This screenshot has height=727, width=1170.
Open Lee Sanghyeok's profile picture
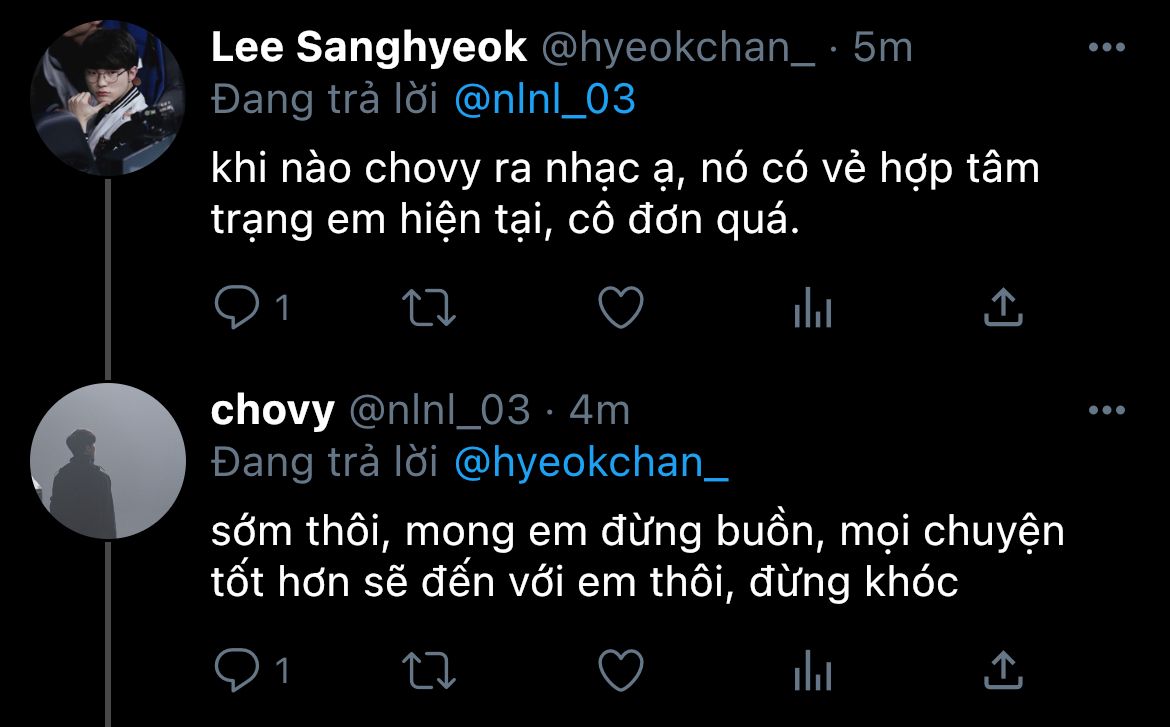[x=108, y=98]
